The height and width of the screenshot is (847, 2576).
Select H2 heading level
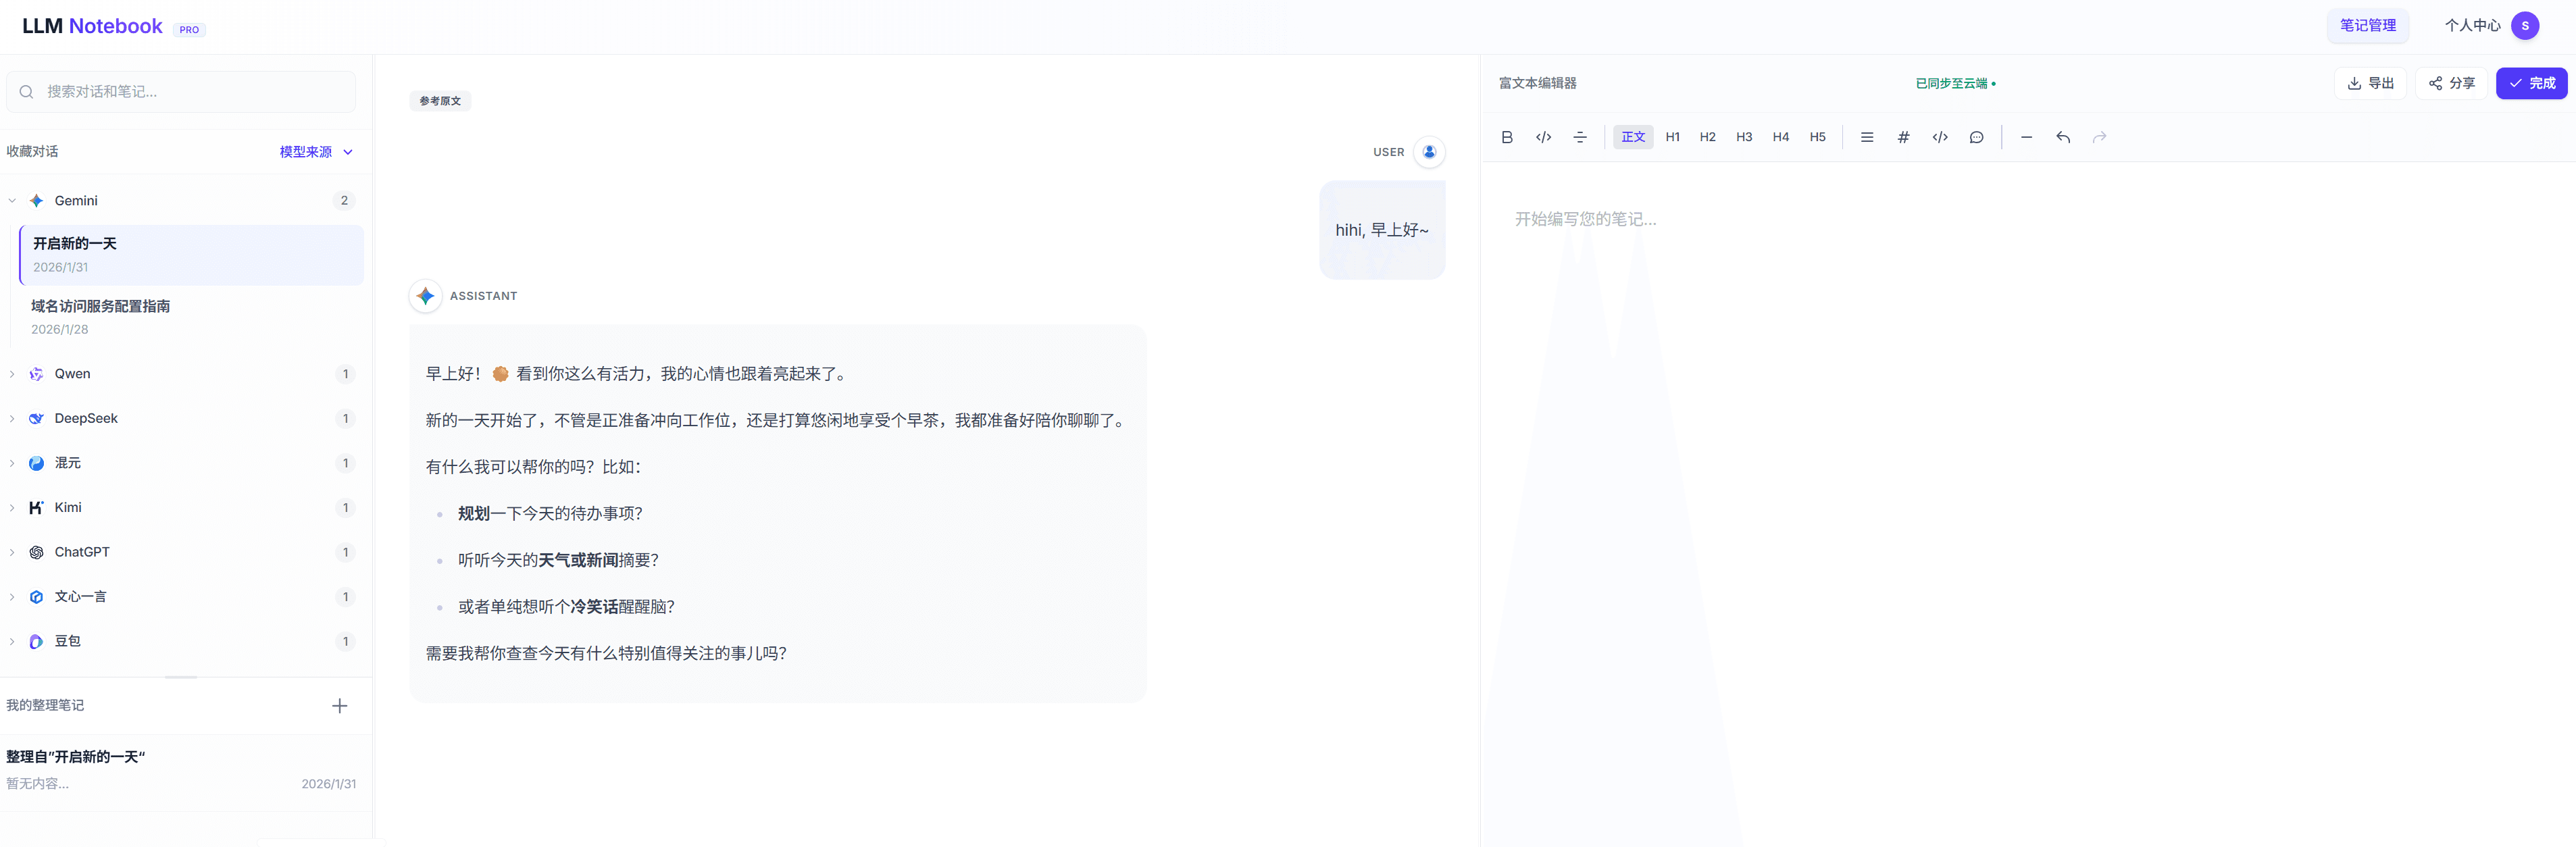pyautogui.click(x=1707, y=137)
